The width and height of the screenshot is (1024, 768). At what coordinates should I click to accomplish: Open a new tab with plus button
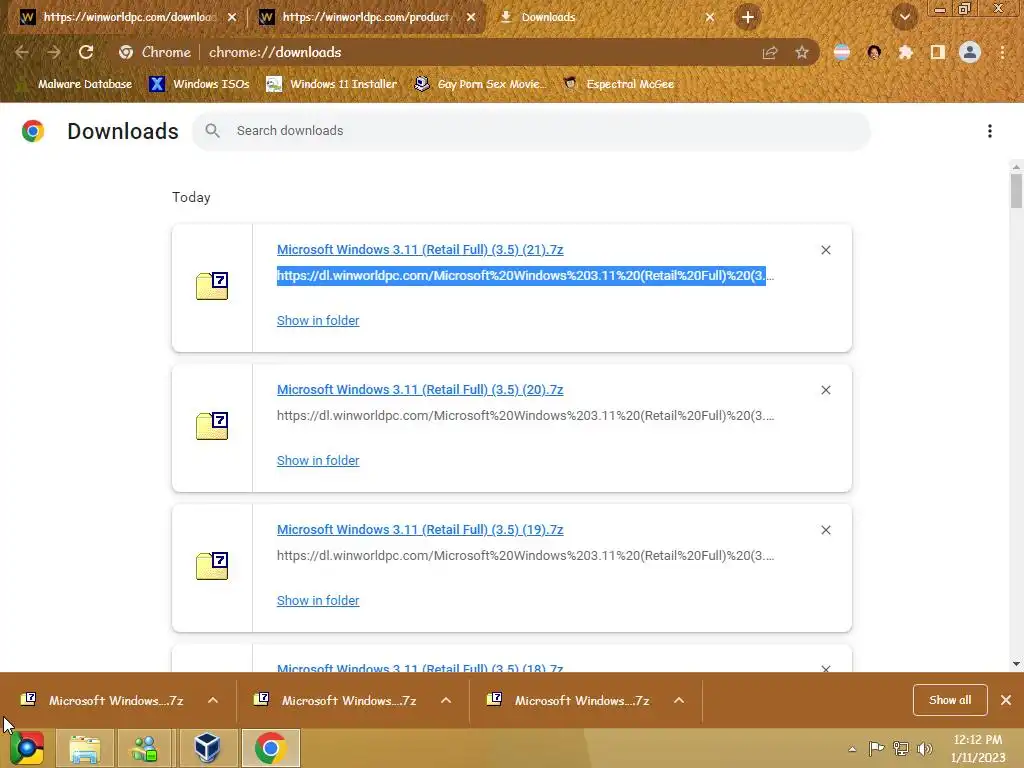(x=748, y=17)
